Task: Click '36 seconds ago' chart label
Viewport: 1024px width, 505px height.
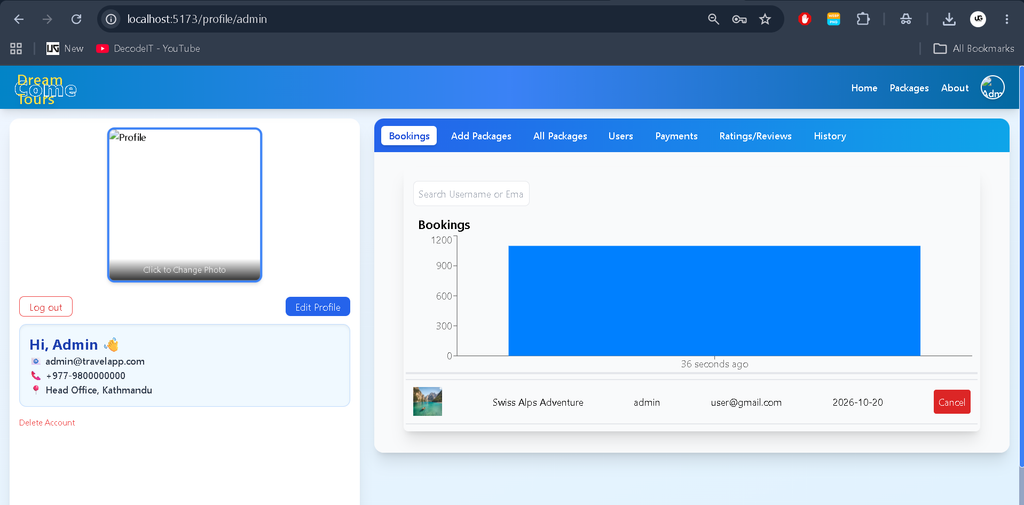Action: point(714,364)
